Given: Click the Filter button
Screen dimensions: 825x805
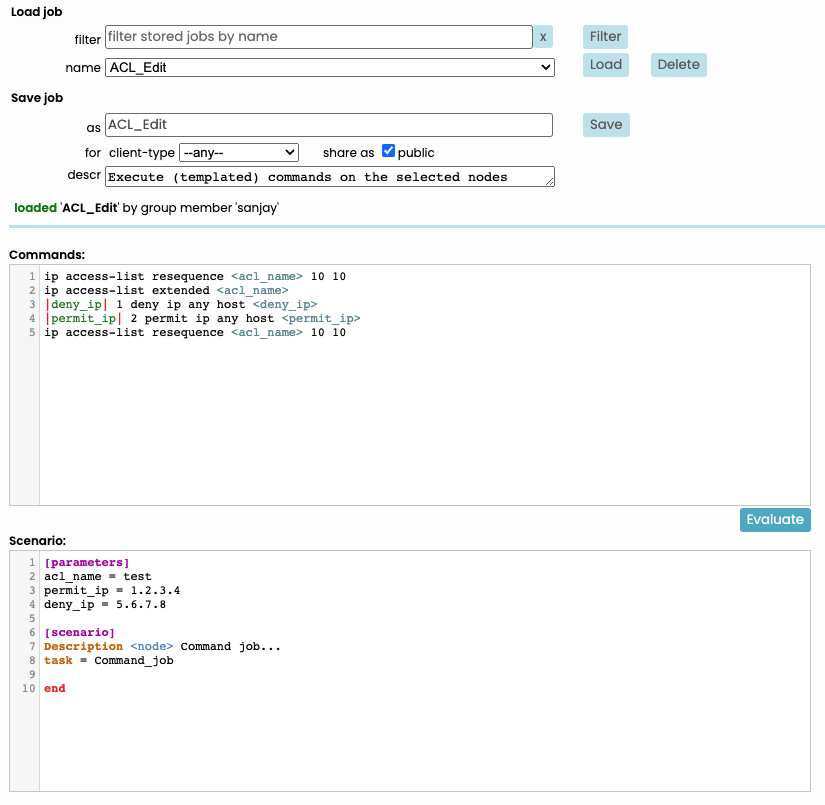Looking at the screenshot, I should [x=605, y=37].
